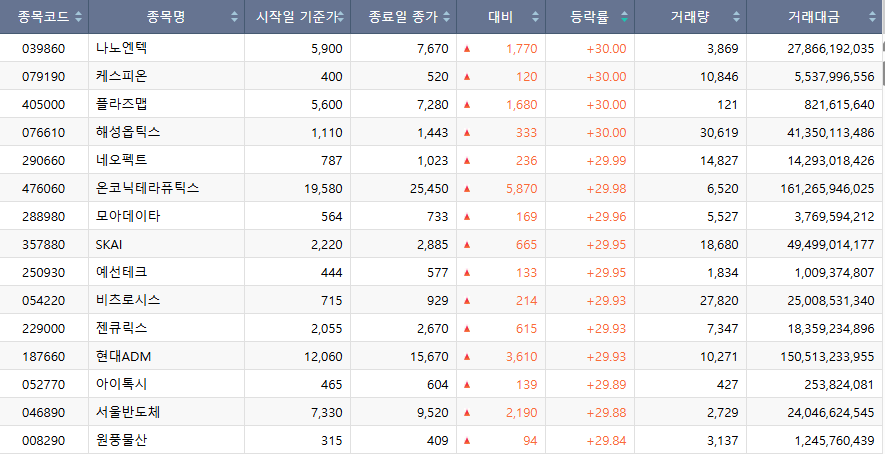
Task: Click stock code 250930
Action: coord(43,273)
